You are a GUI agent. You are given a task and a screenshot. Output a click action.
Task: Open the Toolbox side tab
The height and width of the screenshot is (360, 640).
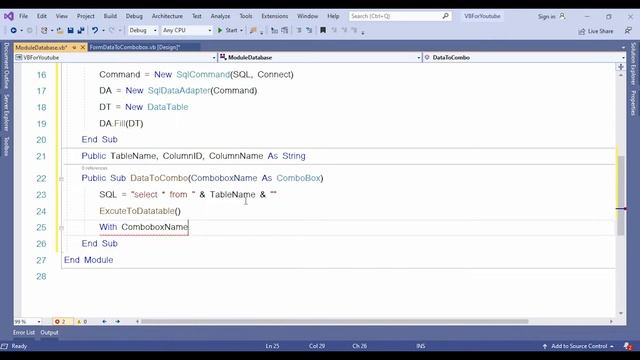tap(6, 146)
